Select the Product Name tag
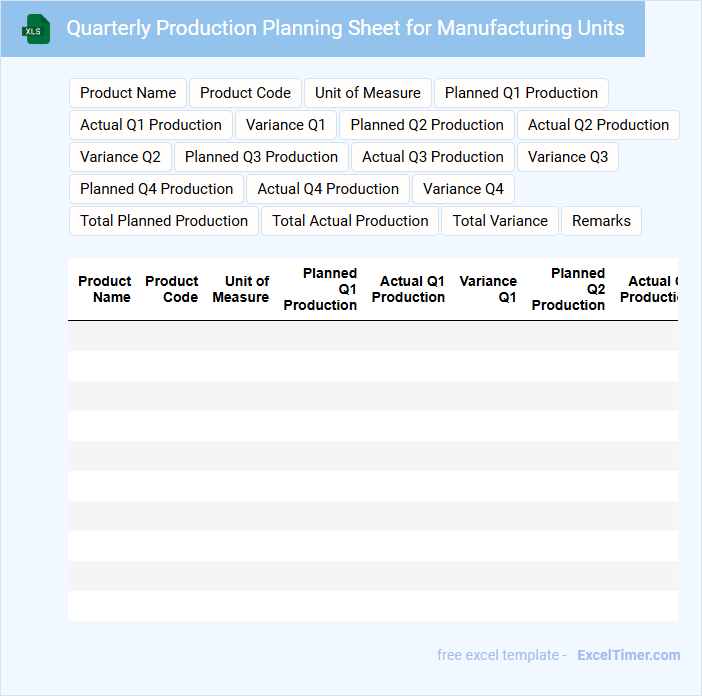The image size is (702, 696). tap(128, 93)
